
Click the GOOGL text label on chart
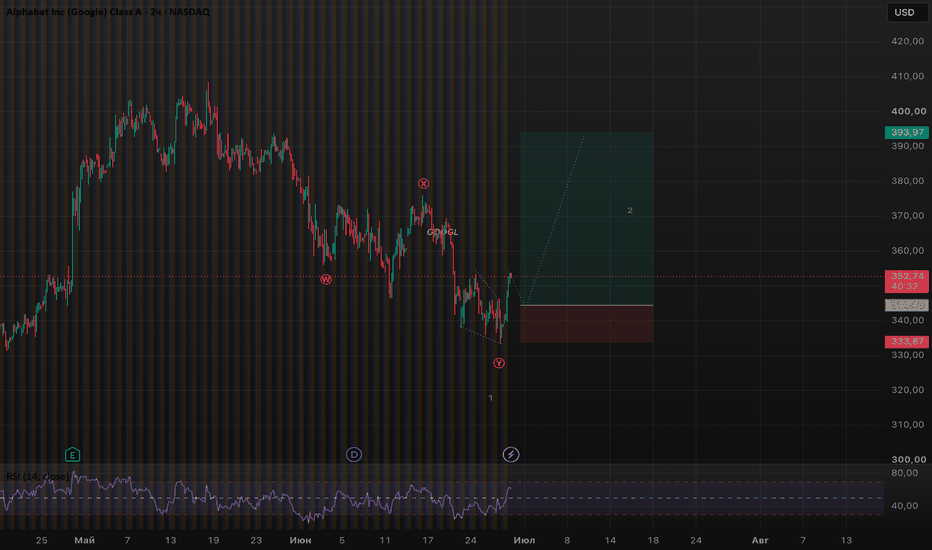(443, 232)
